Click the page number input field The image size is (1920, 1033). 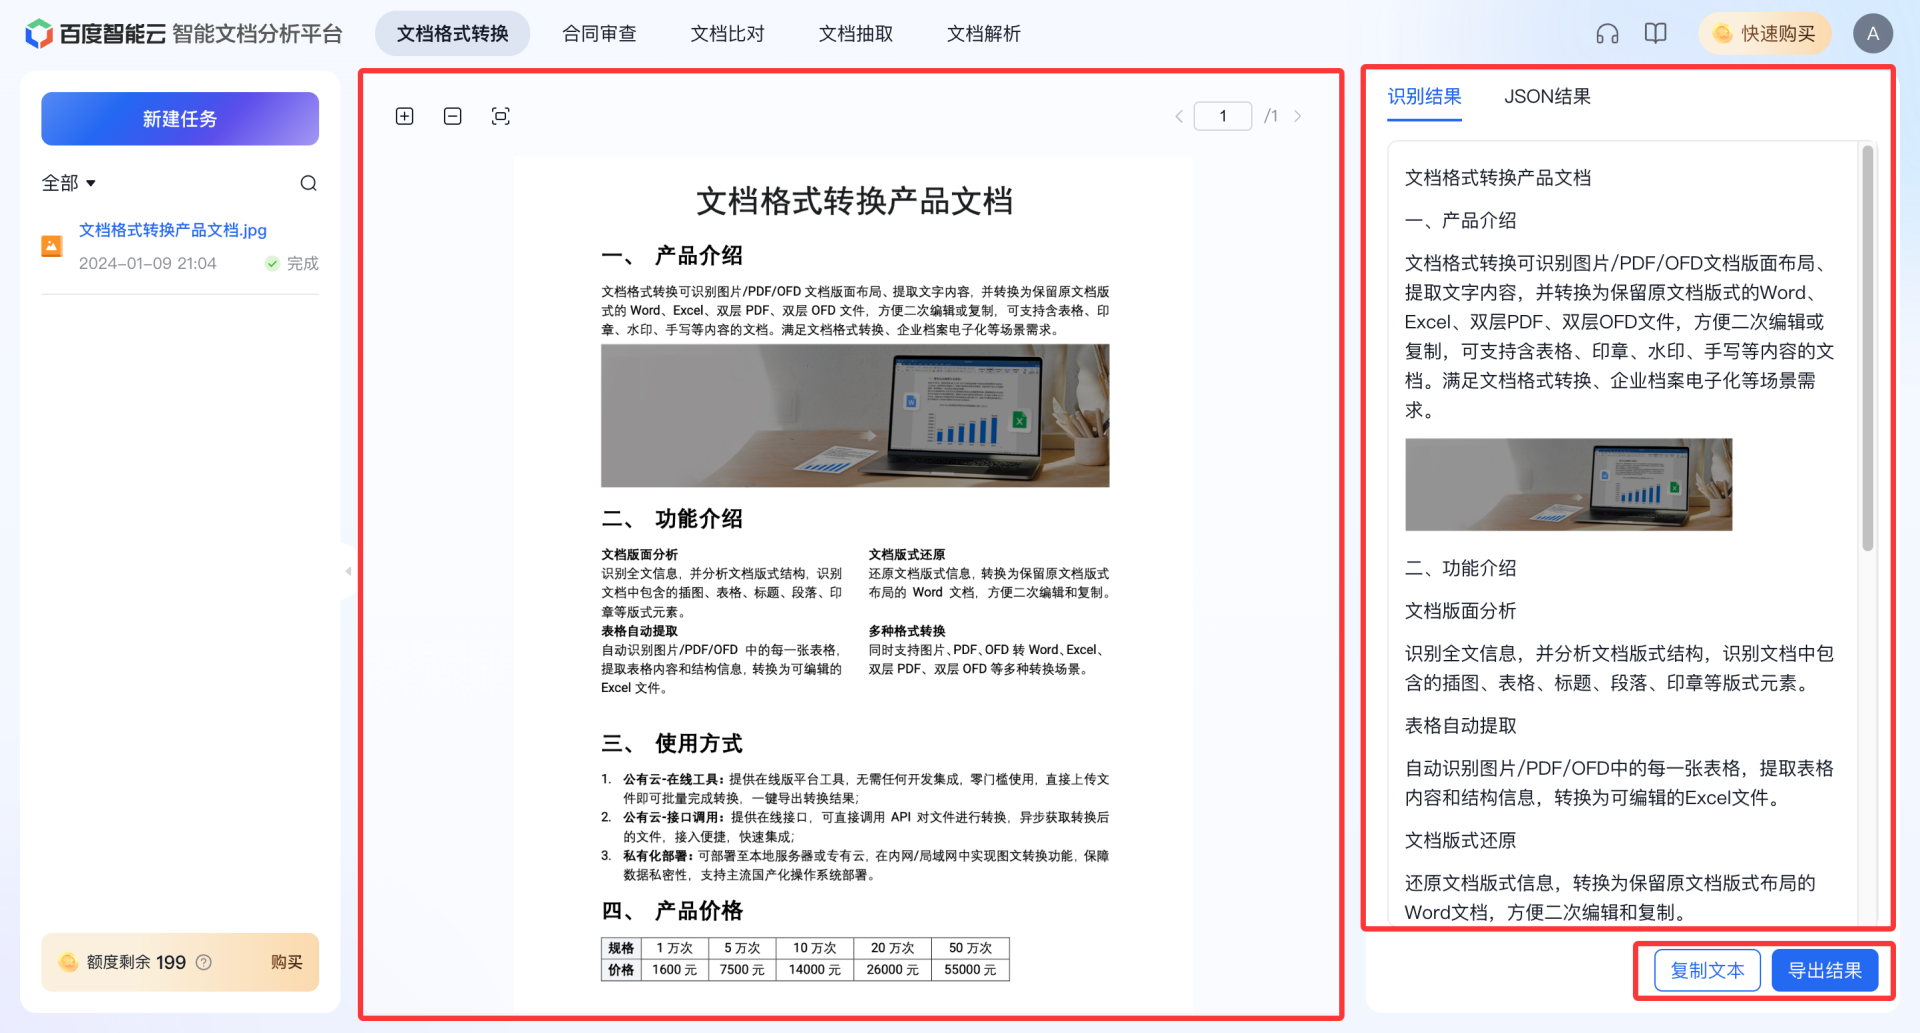[1222, 116]
